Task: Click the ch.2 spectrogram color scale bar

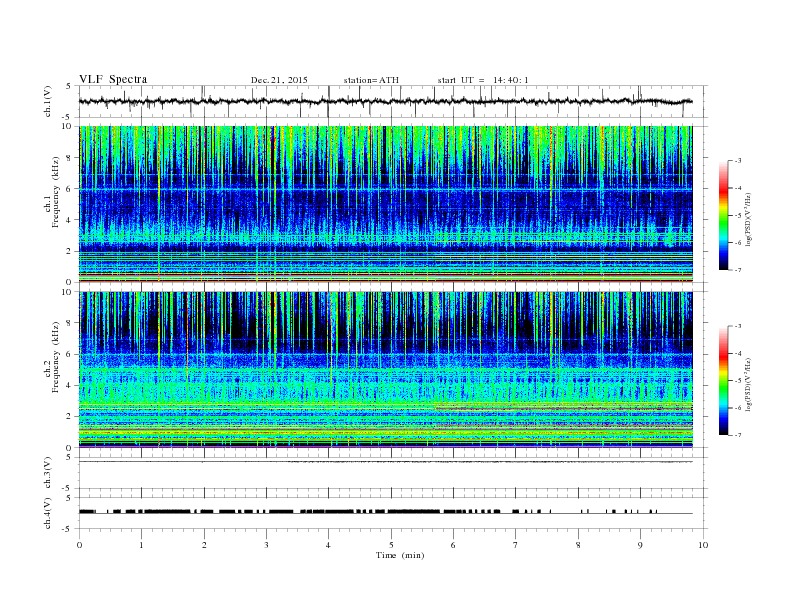Action: (x=724, y=381)
